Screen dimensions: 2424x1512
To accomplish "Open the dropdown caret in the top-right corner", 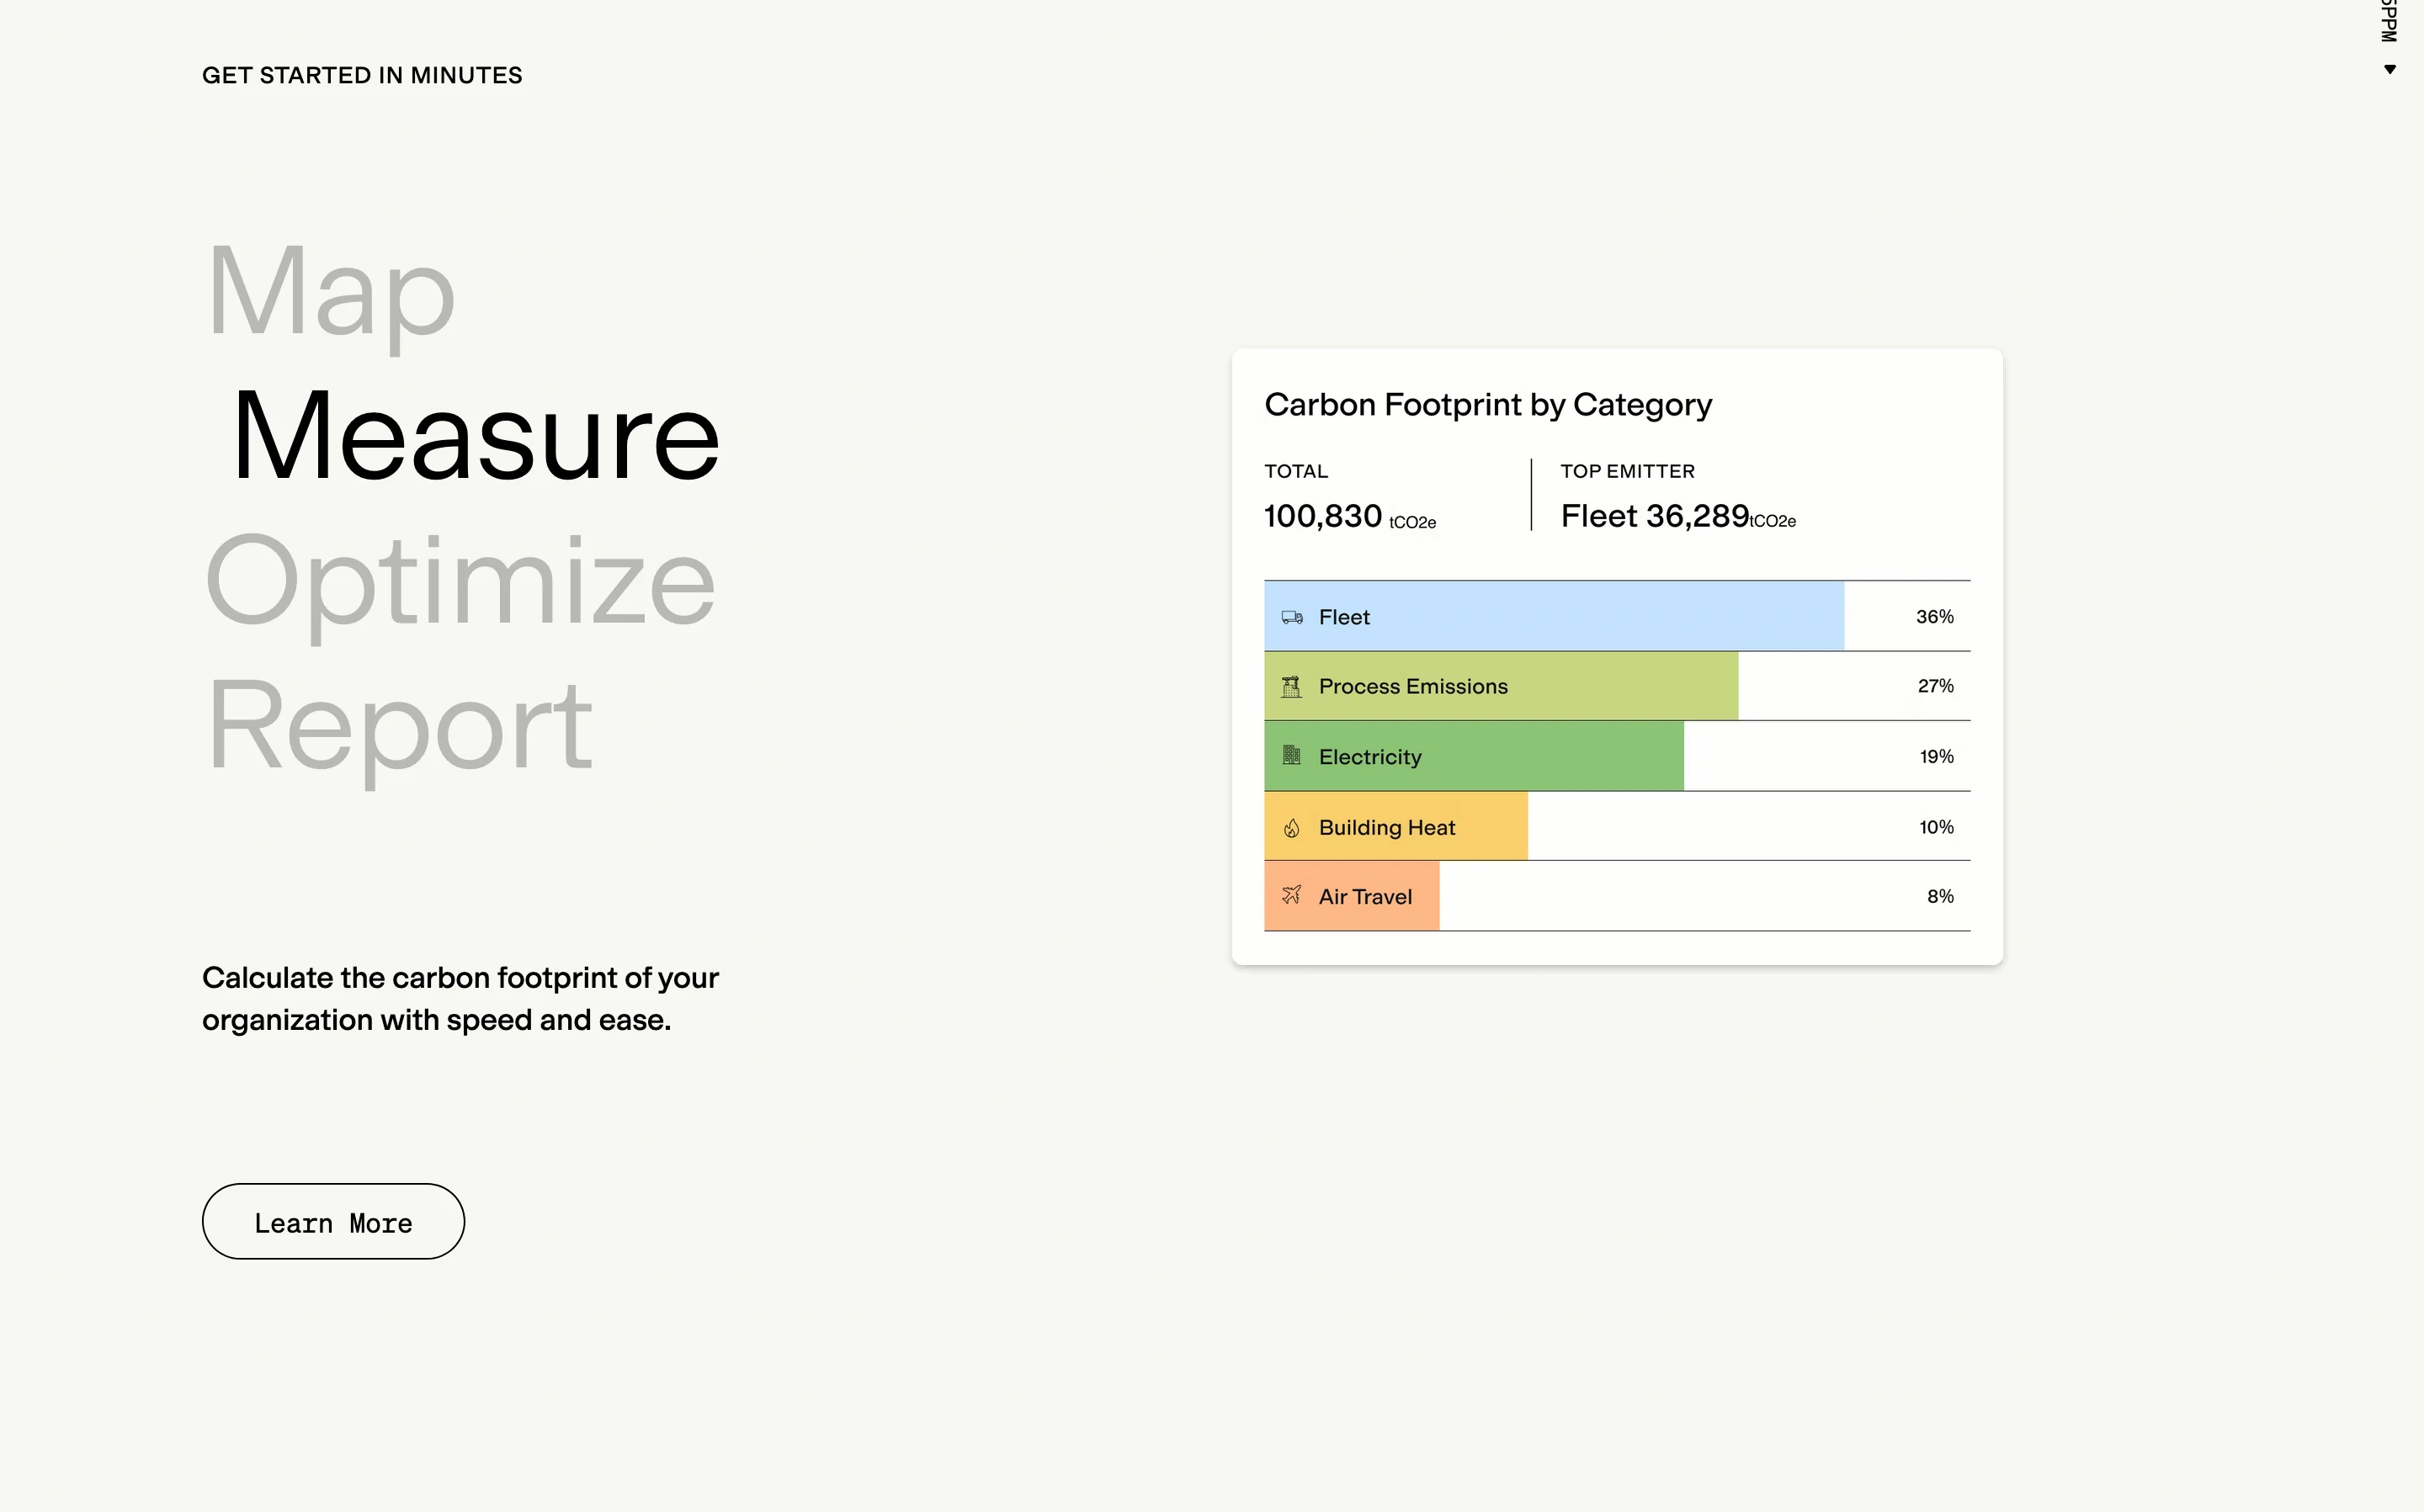I will point(2391,69).
